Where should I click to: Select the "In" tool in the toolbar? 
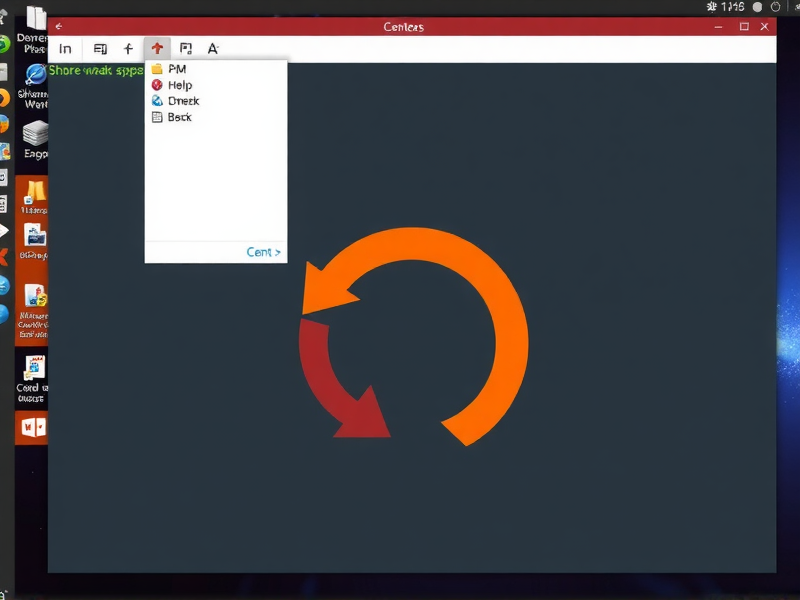click(66, 47)
